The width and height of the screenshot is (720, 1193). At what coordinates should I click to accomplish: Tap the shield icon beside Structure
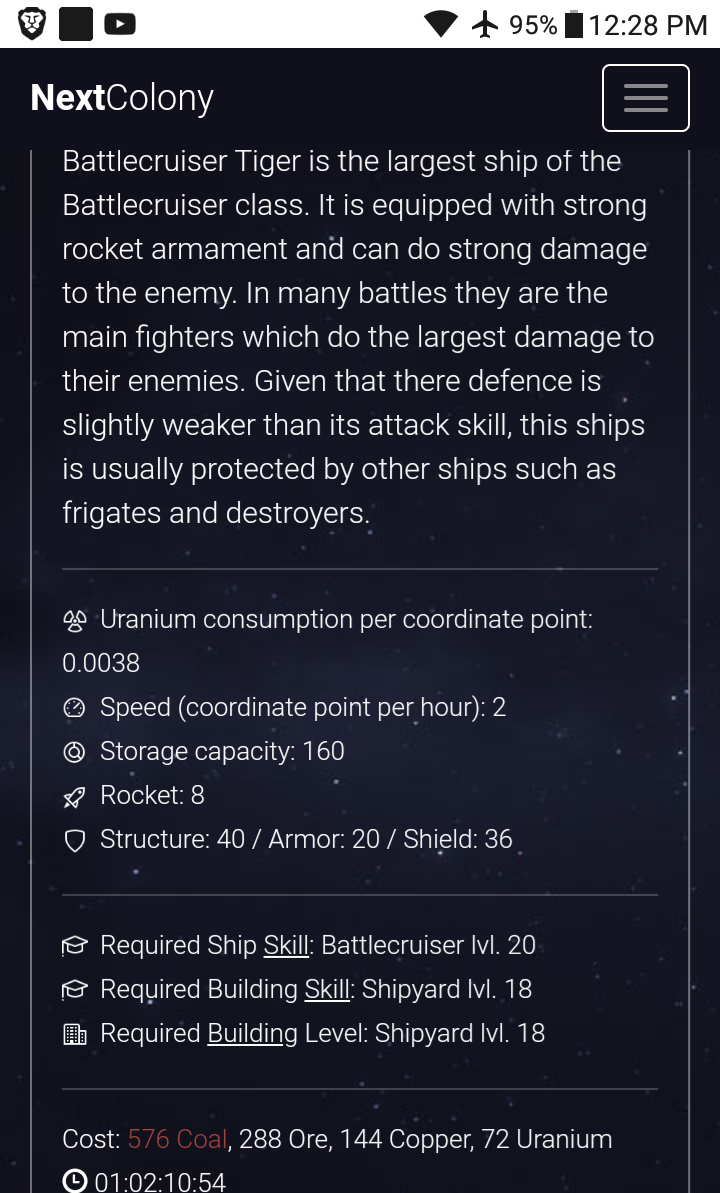[x=75, y=840]
